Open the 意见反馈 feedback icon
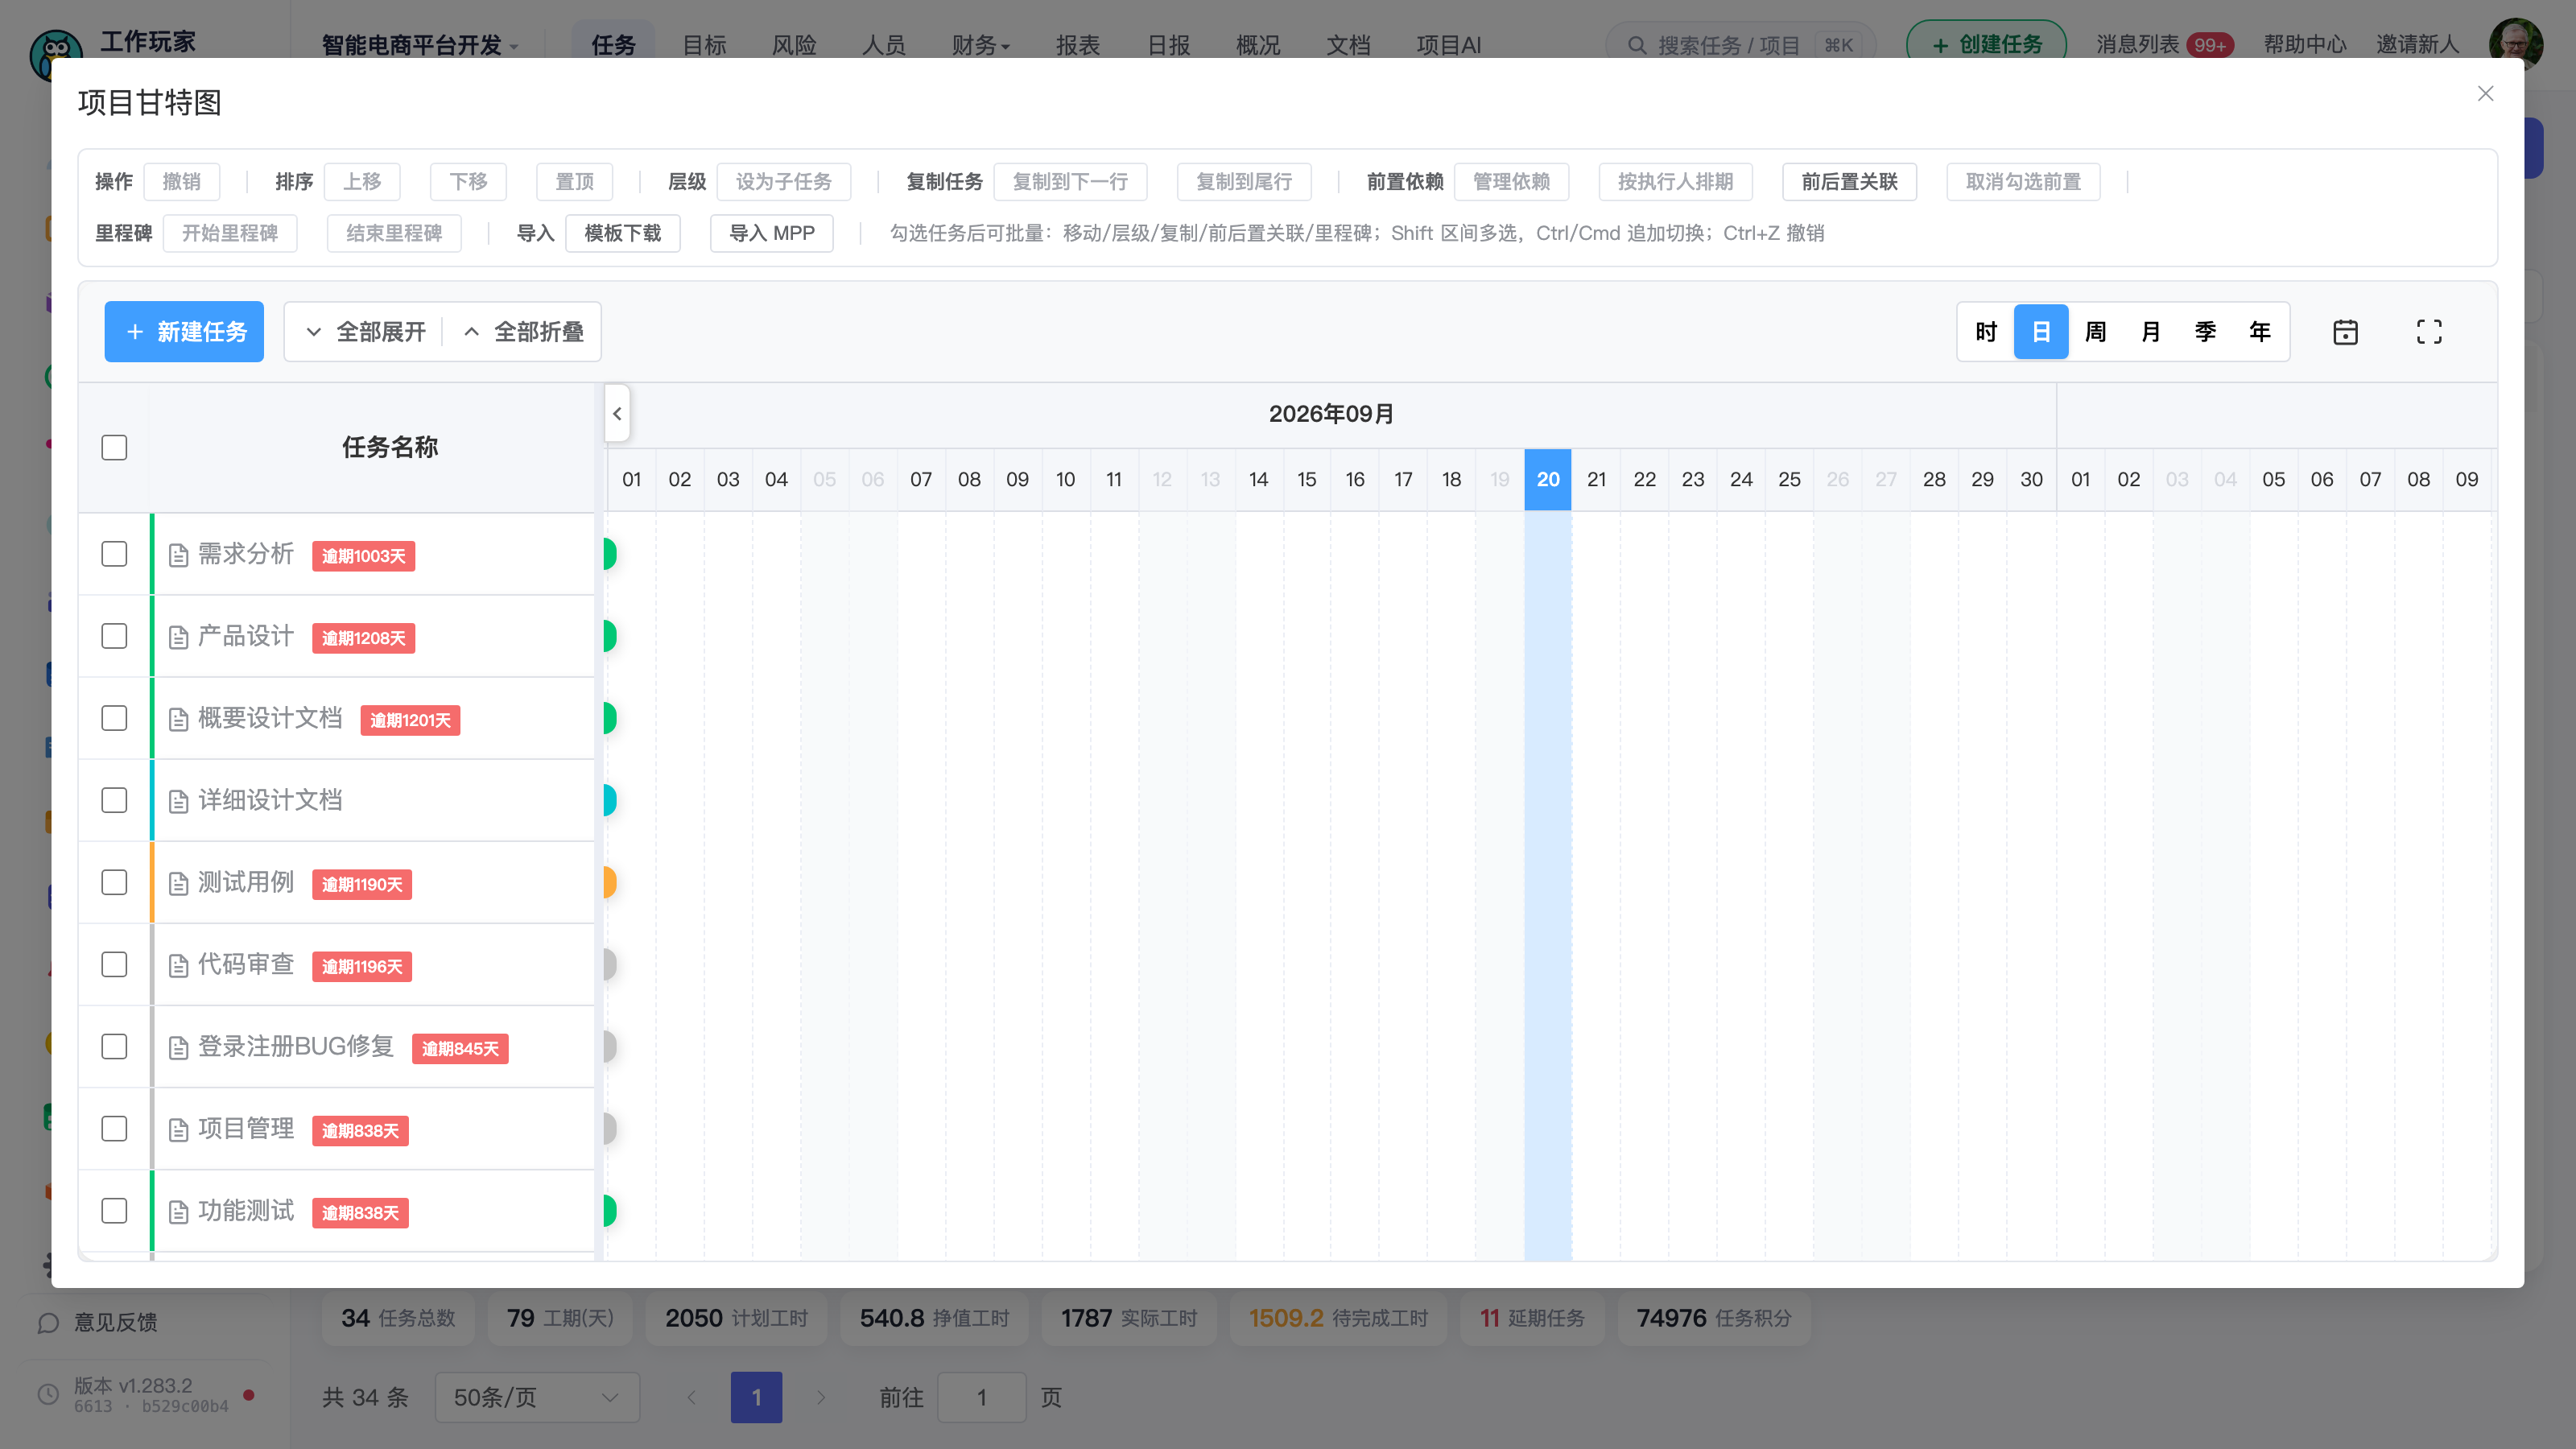This screenshot has width=2576, height=1449. [48, 1323]
